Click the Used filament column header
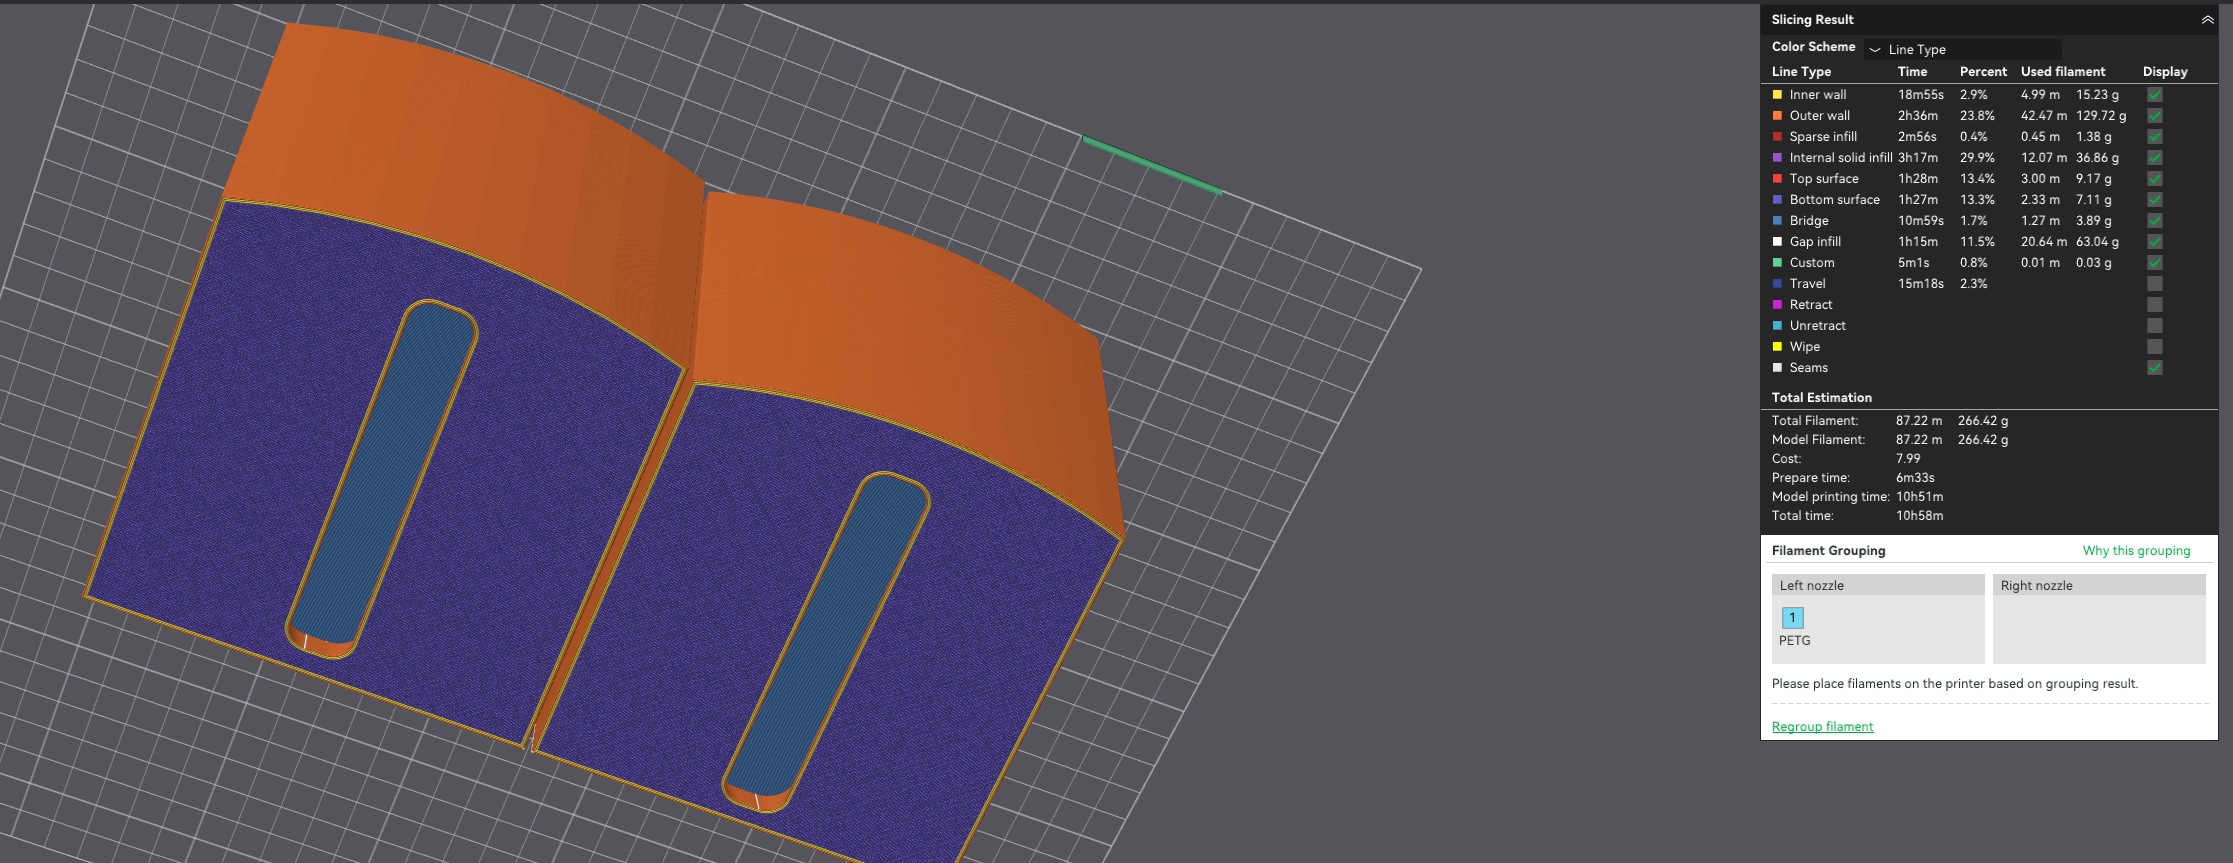Image resolution: width=2233 pixels, height=863 pixels. click(2063, 72)
